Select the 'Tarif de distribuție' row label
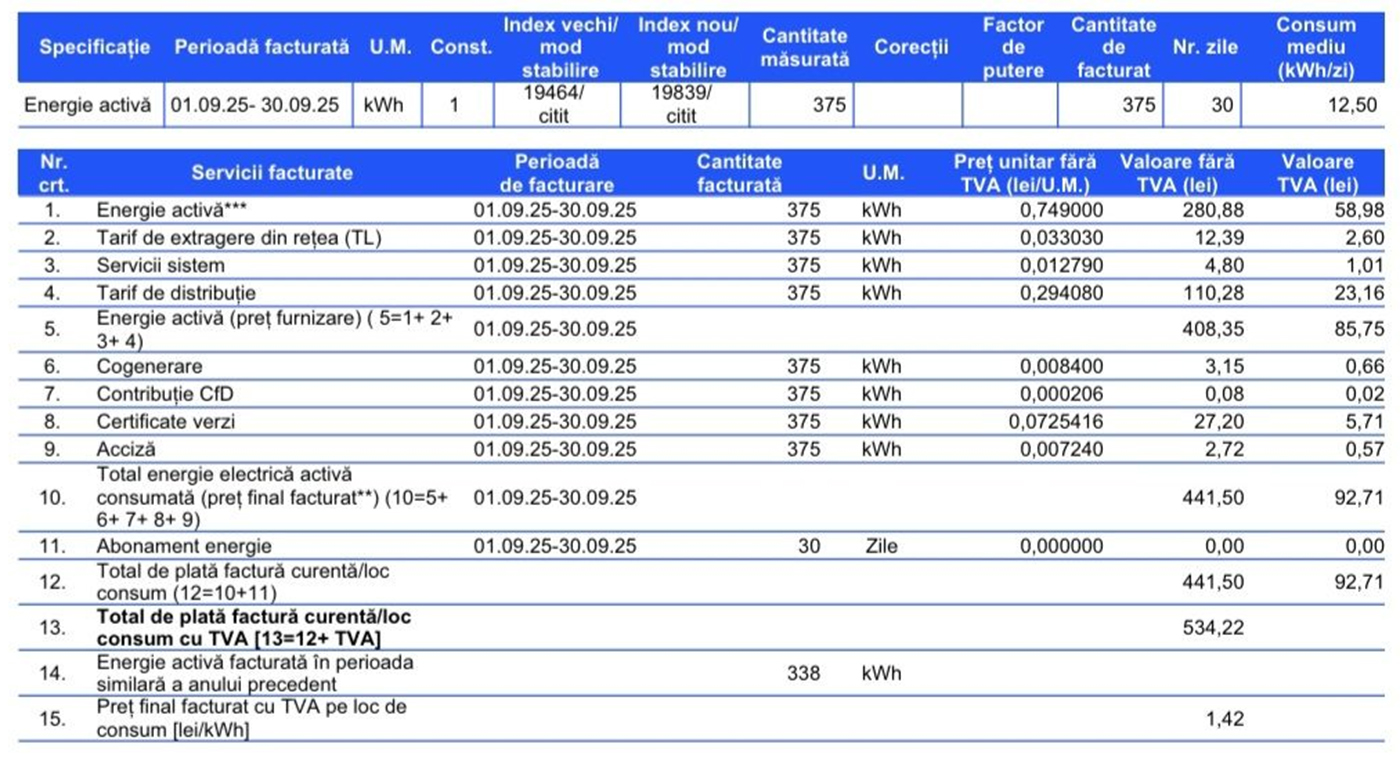 175,294
